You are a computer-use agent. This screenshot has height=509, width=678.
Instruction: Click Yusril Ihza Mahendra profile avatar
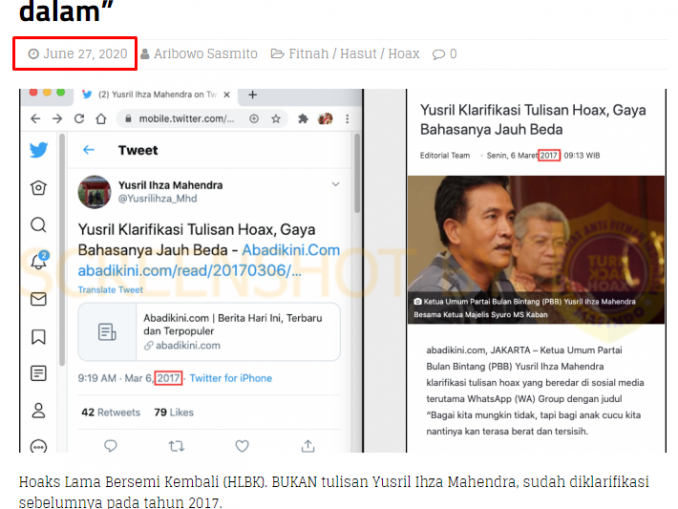[94, 192]
